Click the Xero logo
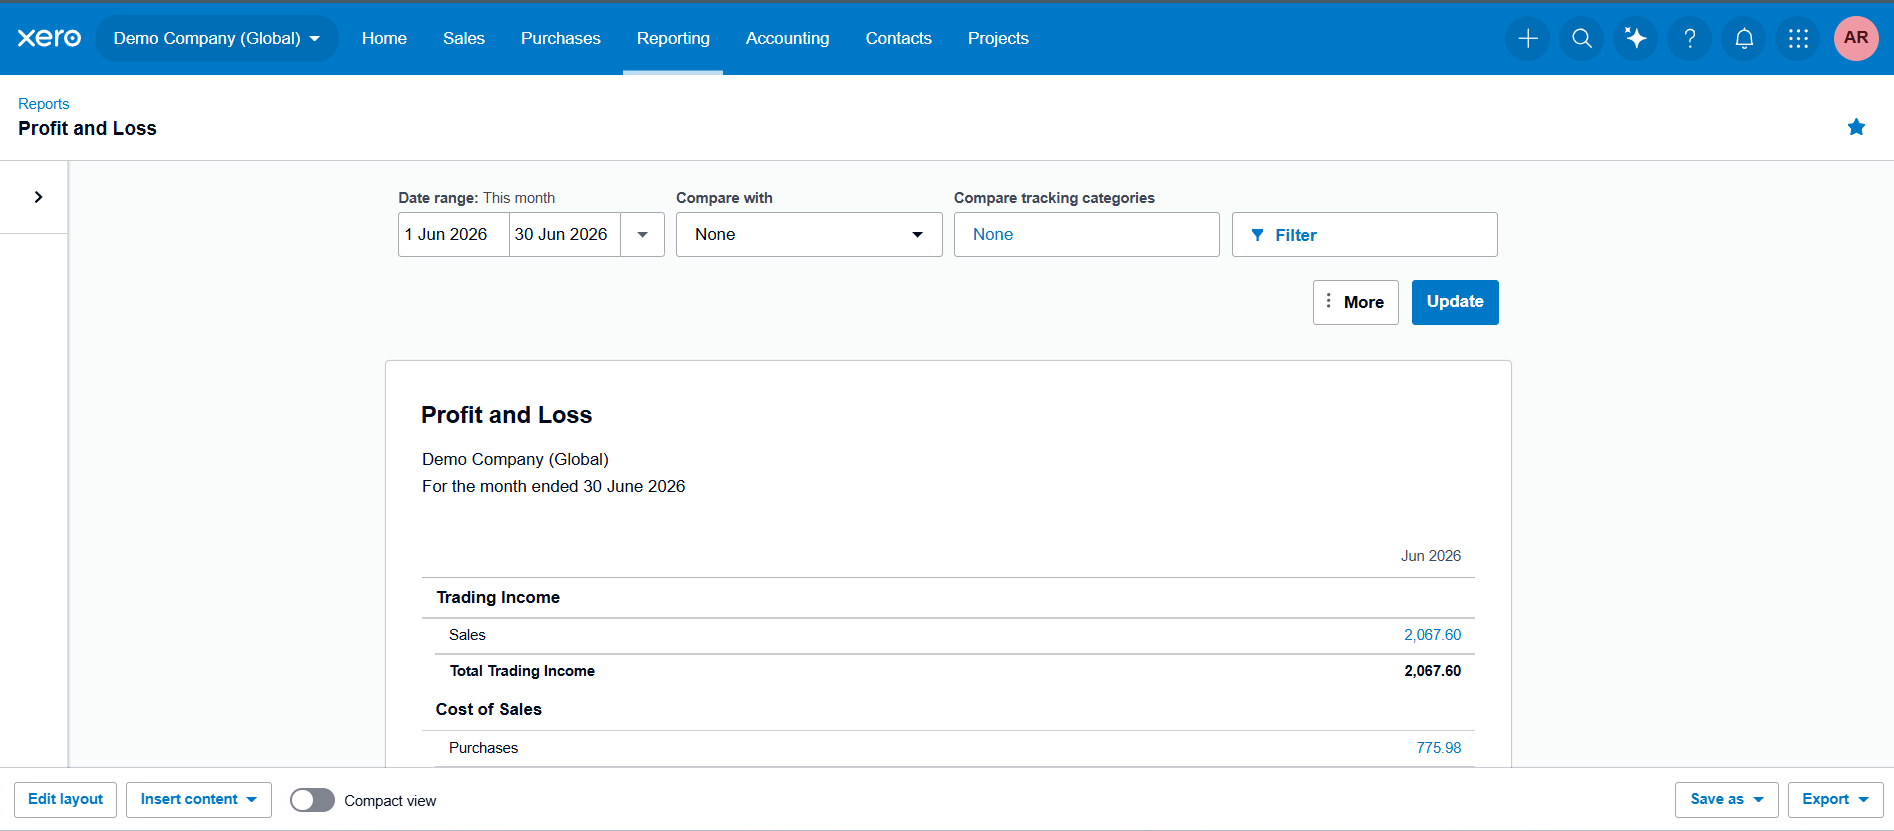This screenshot has width=1894, height=831. [x=49, y=38]
